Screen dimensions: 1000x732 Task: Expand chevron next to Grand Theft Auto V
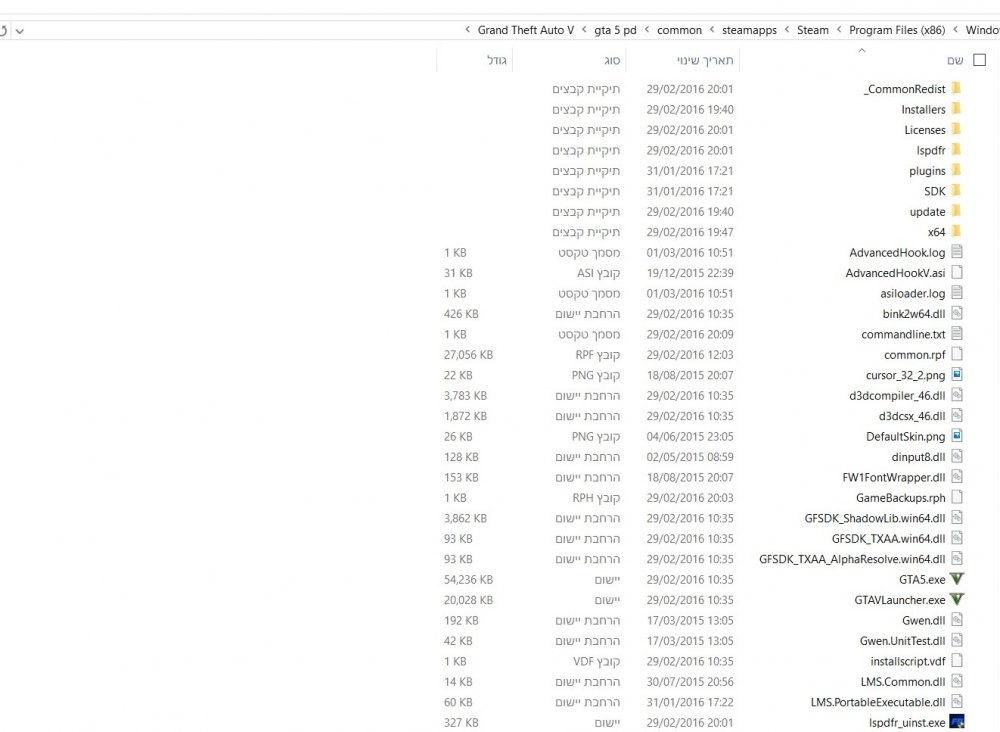467,29
